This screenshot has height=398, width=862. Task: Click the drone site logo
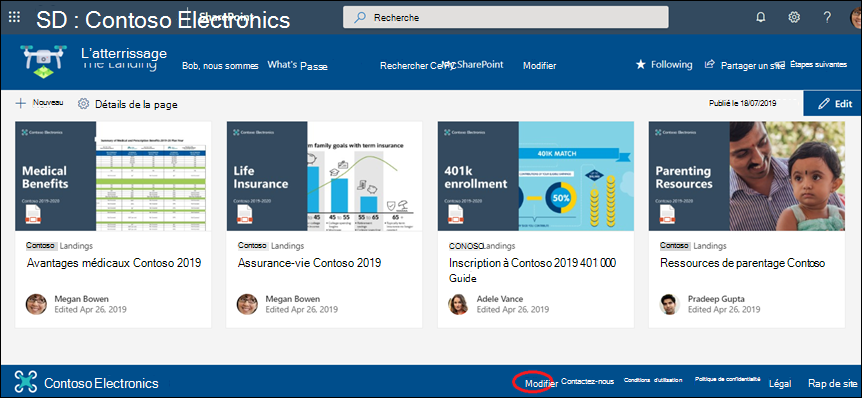[x=43, y=61]
